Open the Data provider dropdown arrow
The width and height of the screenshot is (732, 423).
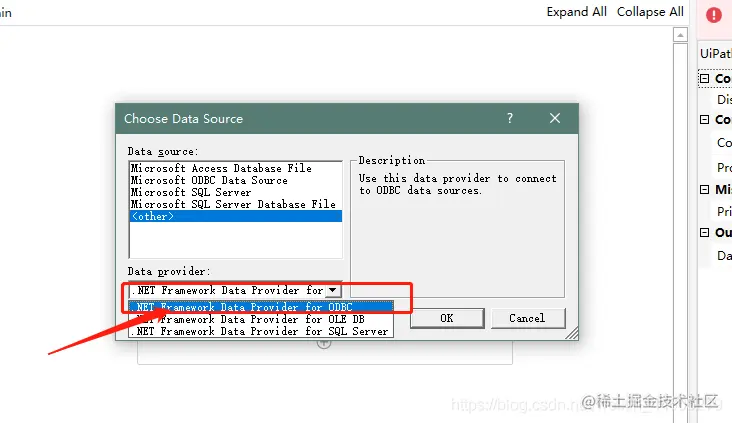click(x=332, y=290)
